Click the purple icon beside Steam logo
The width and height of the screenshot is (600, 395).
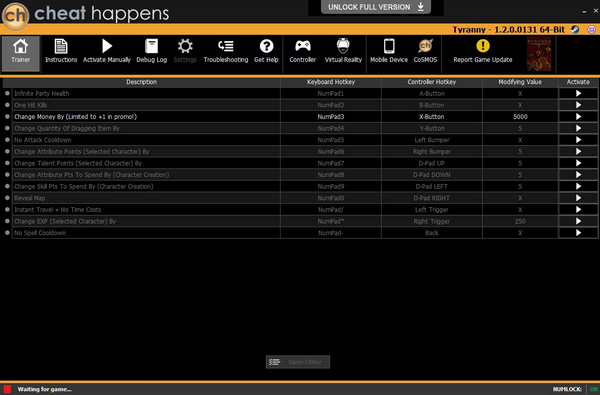(x=592, y=29)
